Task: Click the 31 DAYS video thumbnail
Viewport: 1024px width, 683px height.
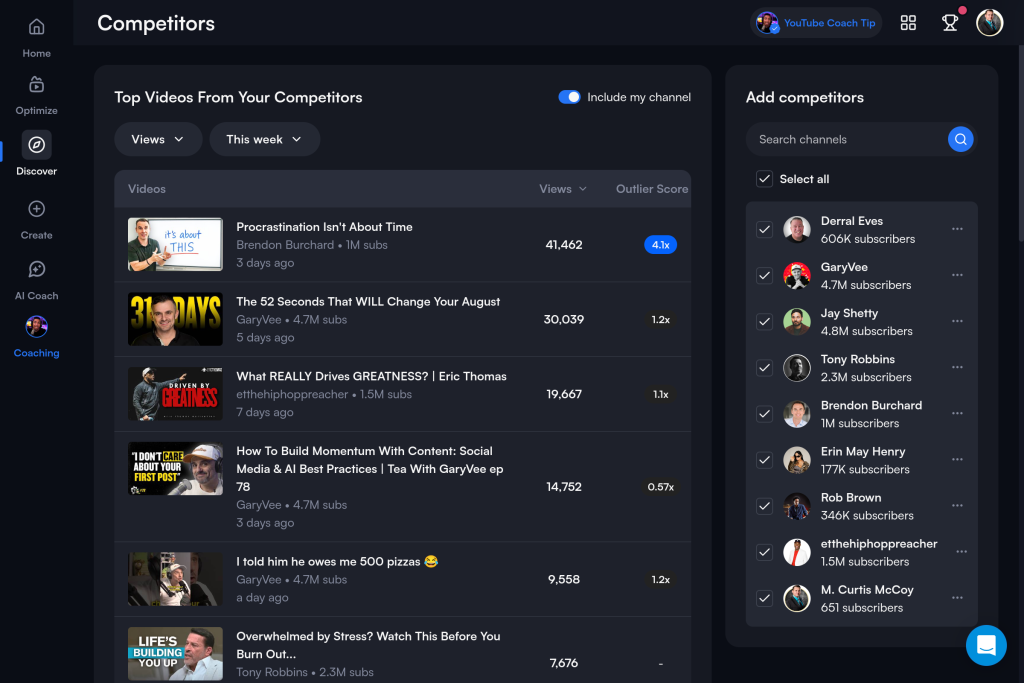Action: pos(175,319)
